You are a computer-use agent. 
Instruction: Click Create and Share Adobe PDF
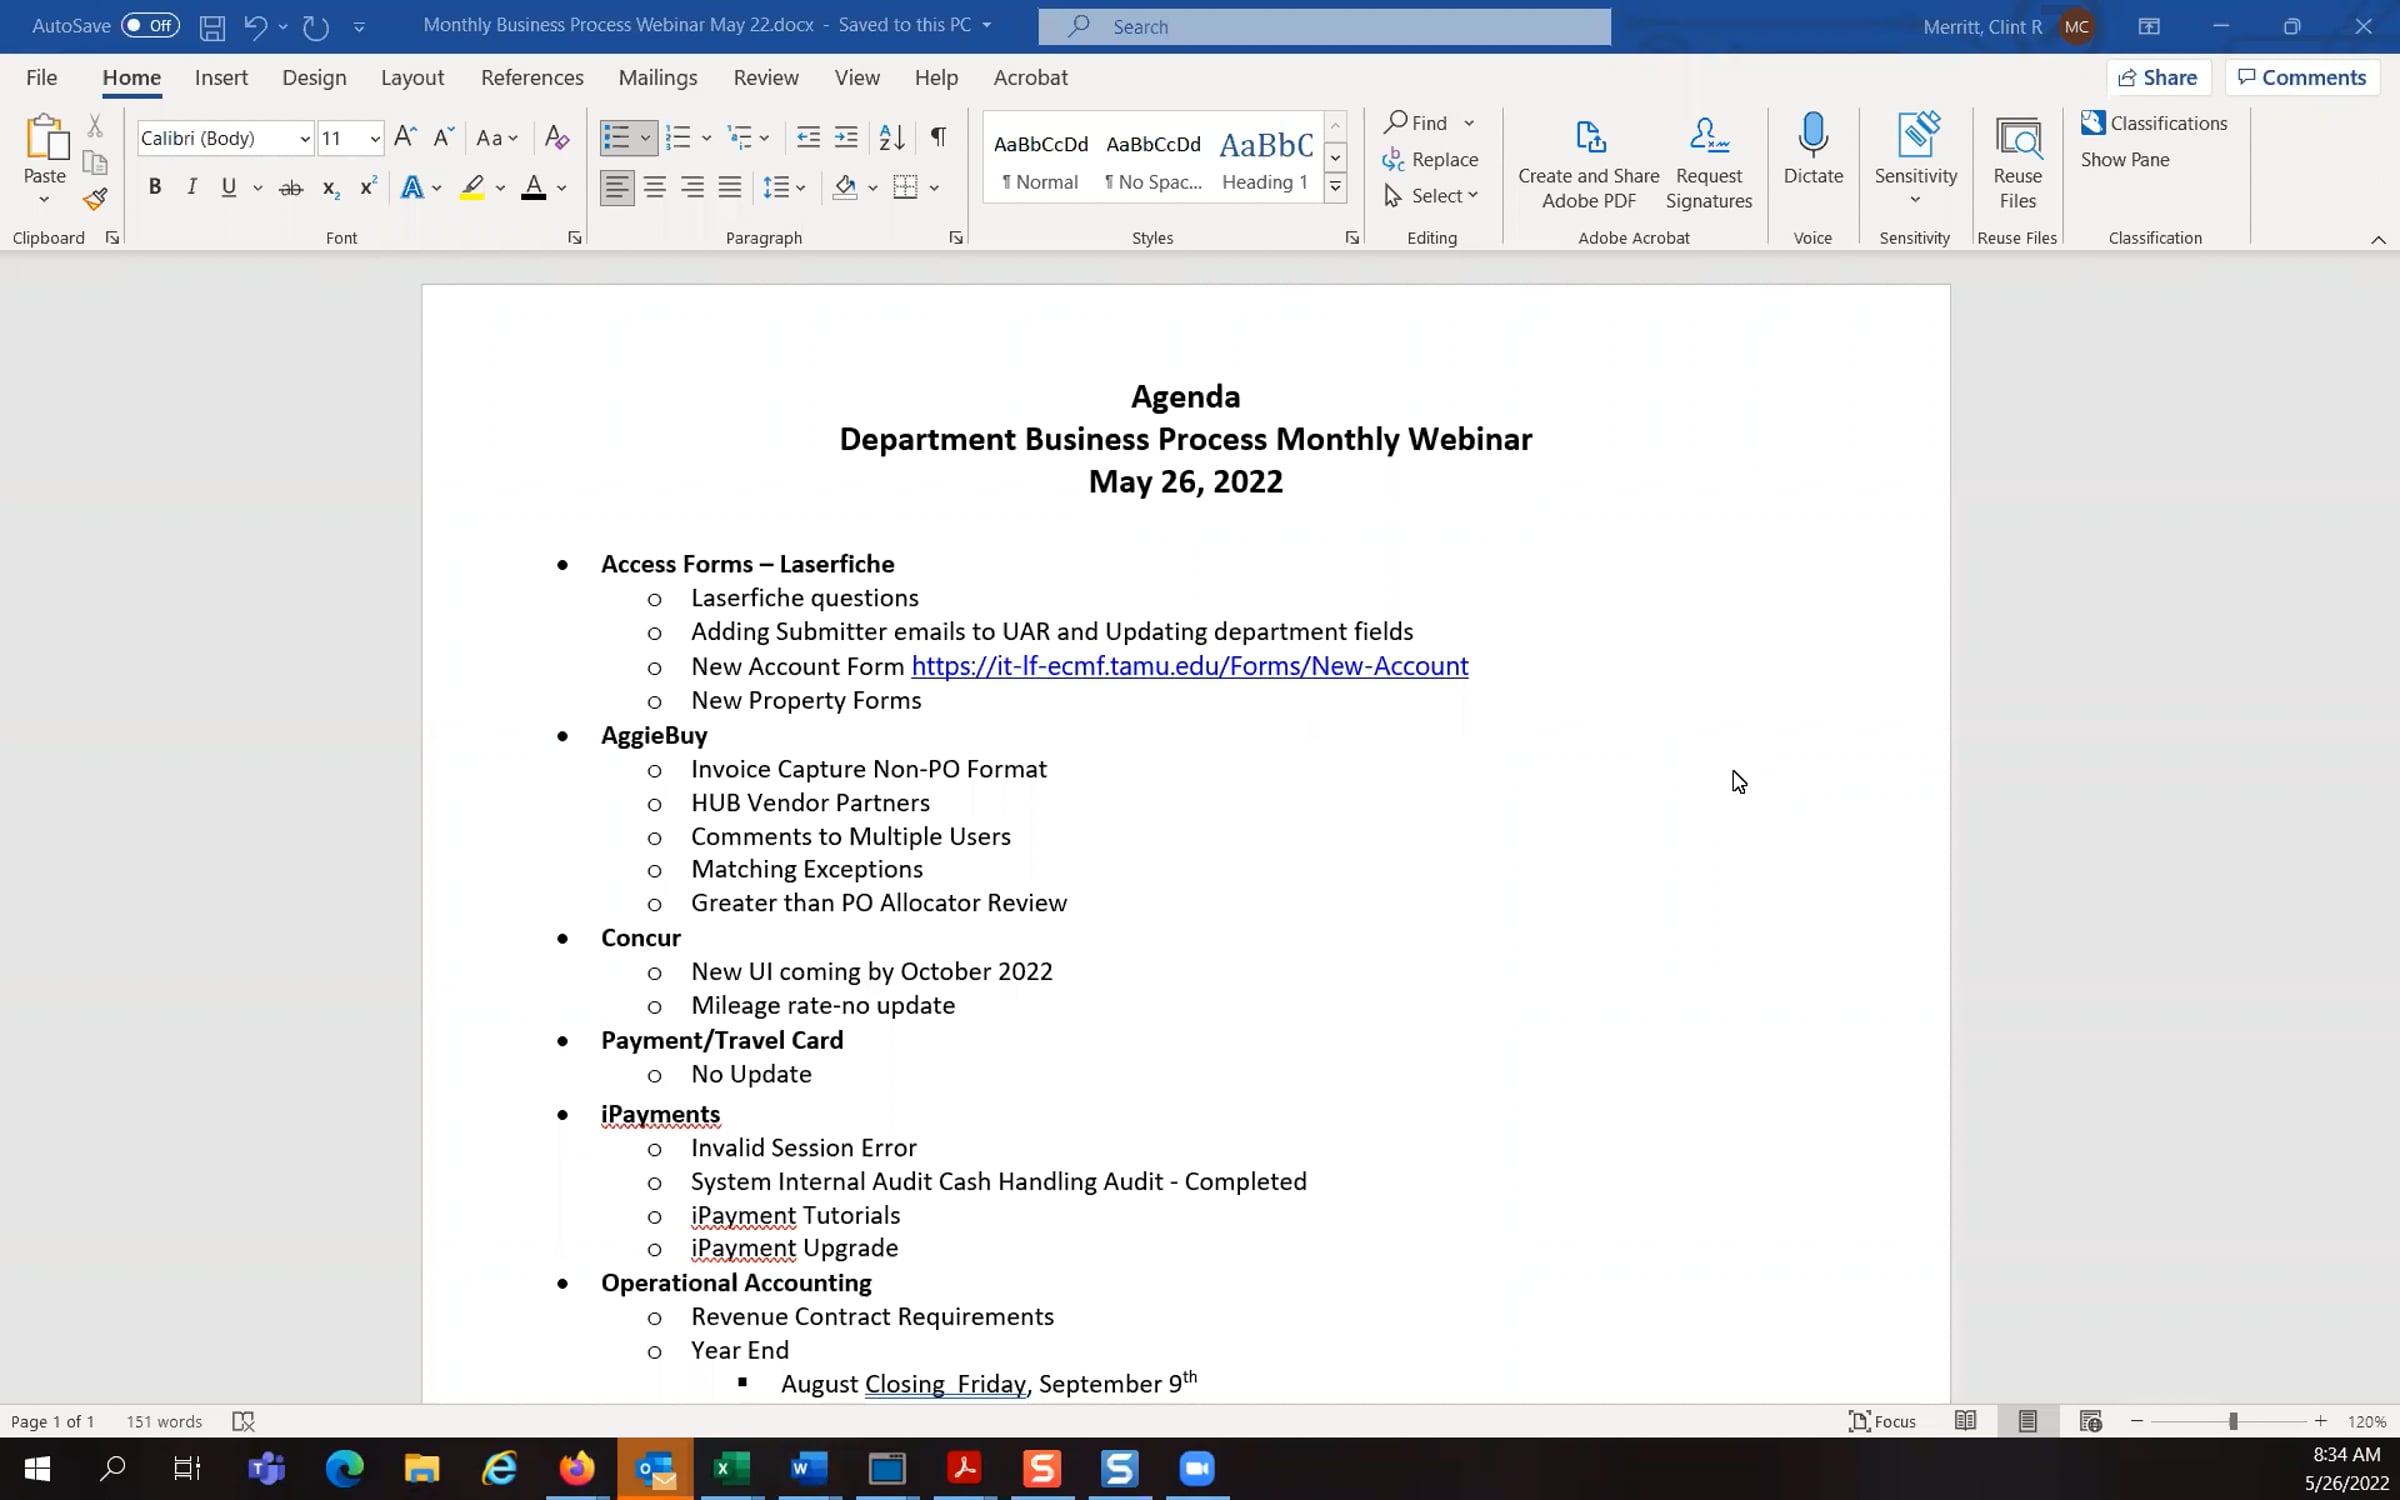point(1588,162)
